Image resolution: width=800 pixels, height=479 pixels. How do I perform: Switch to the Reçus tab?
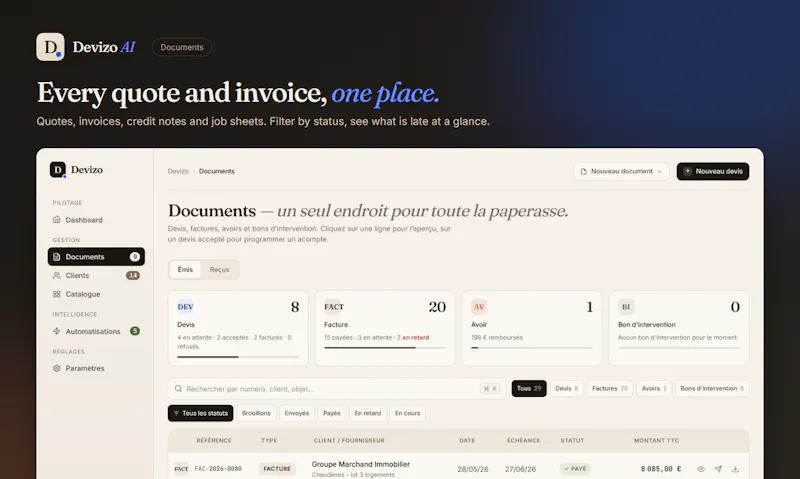[x=219, y=269]
